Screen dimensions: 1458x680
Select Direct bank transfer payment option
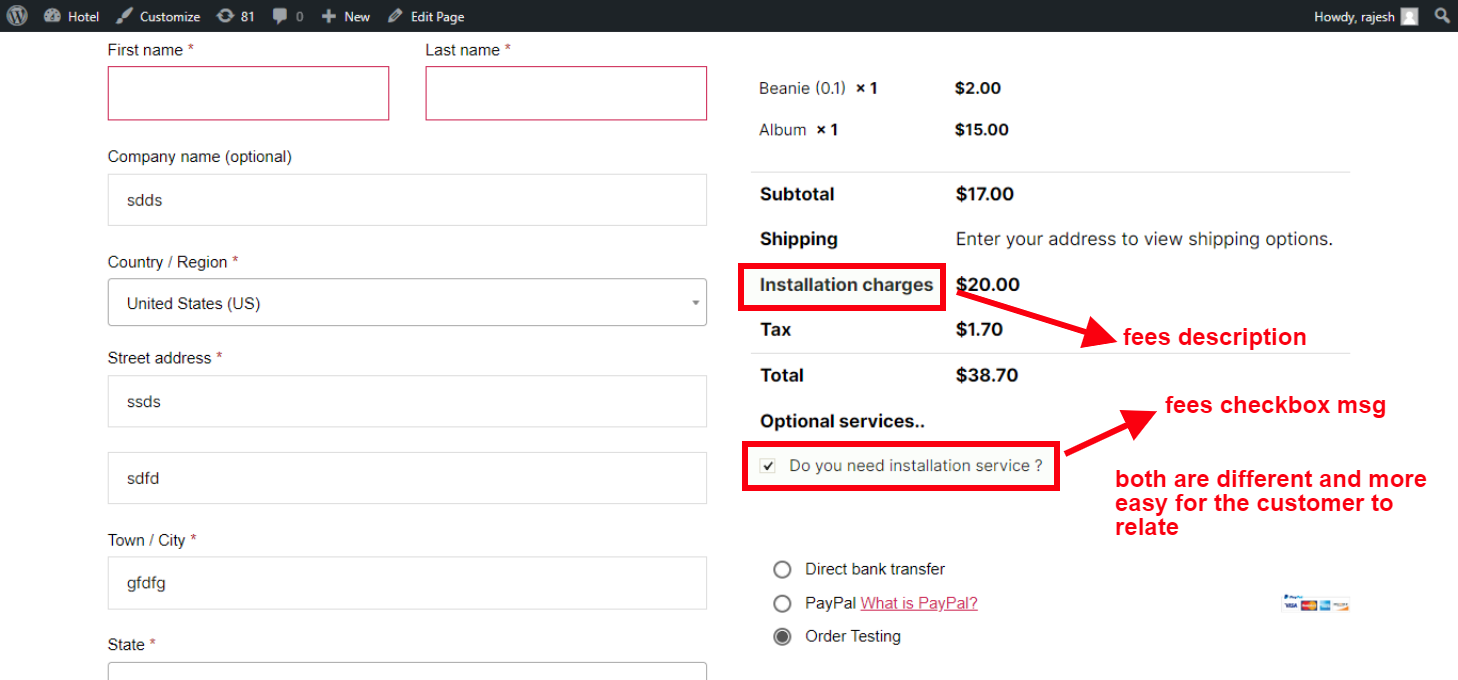782,569
